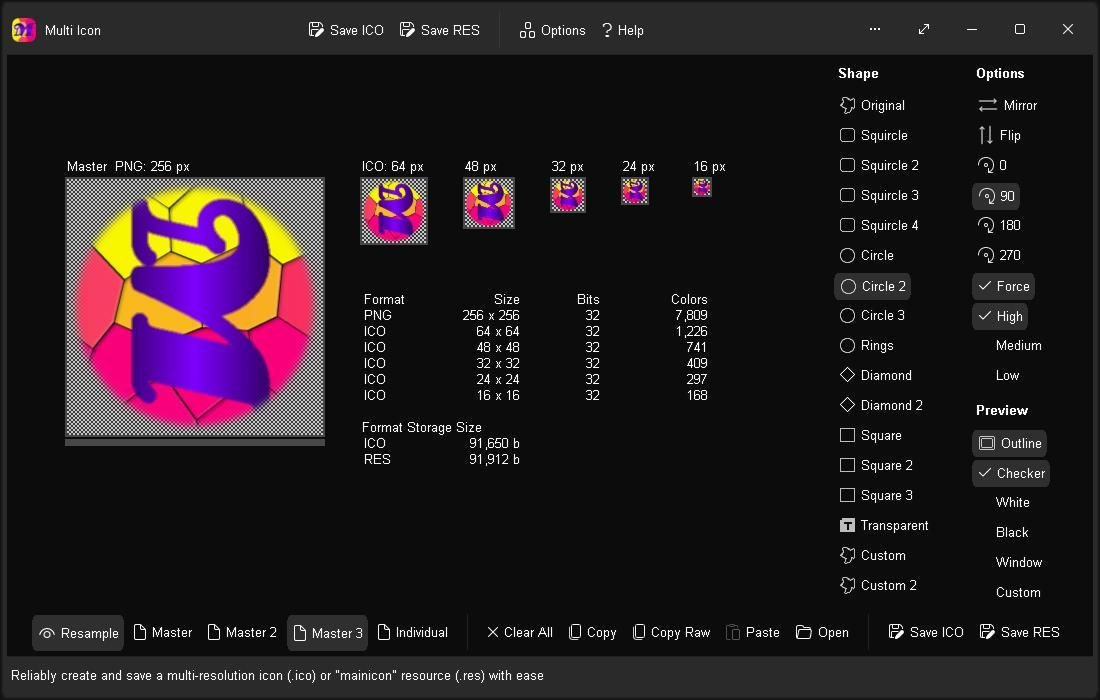
Task: Click the gray bar under master preview
Action: [195, 443]
